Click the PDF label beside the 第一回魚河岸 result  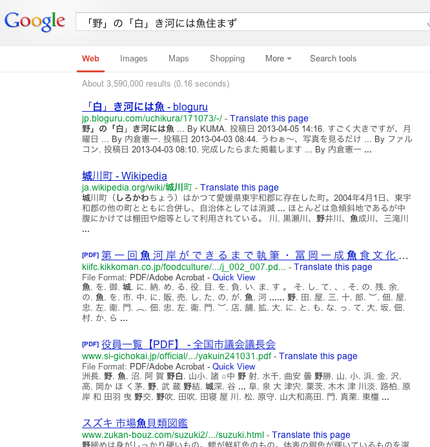(90, 255)
